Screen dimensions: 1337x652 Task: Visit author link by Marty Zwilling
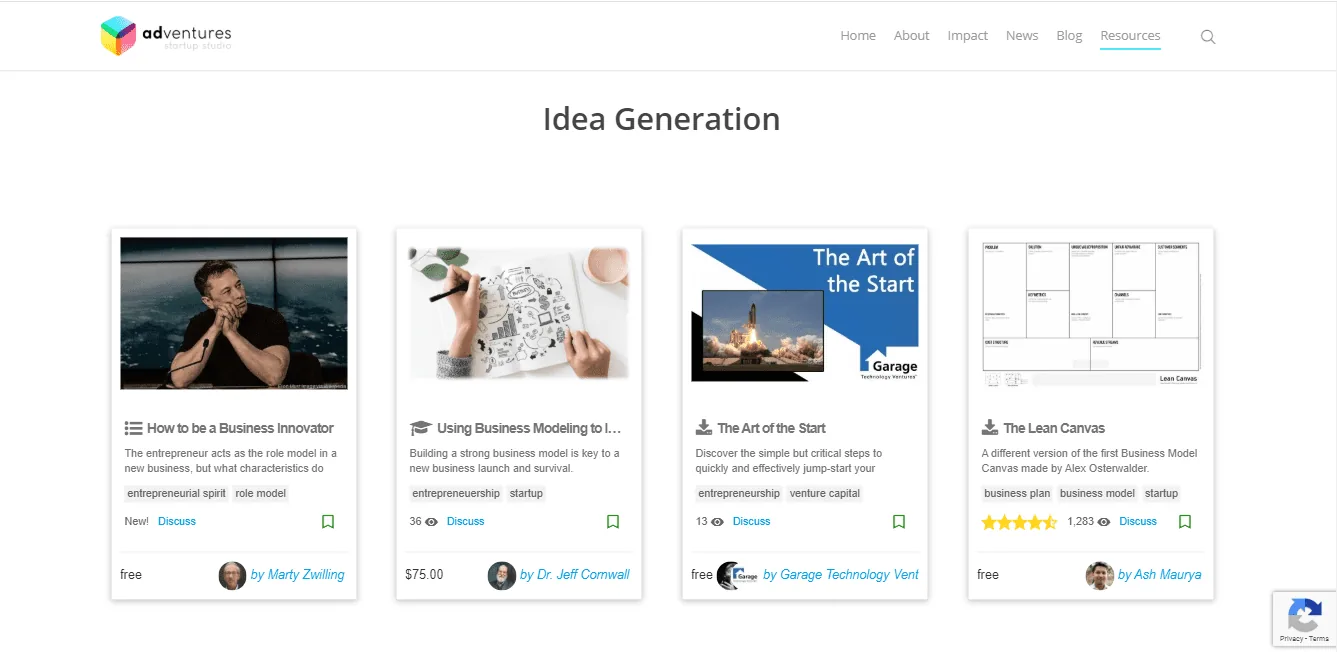coord(297,575)
